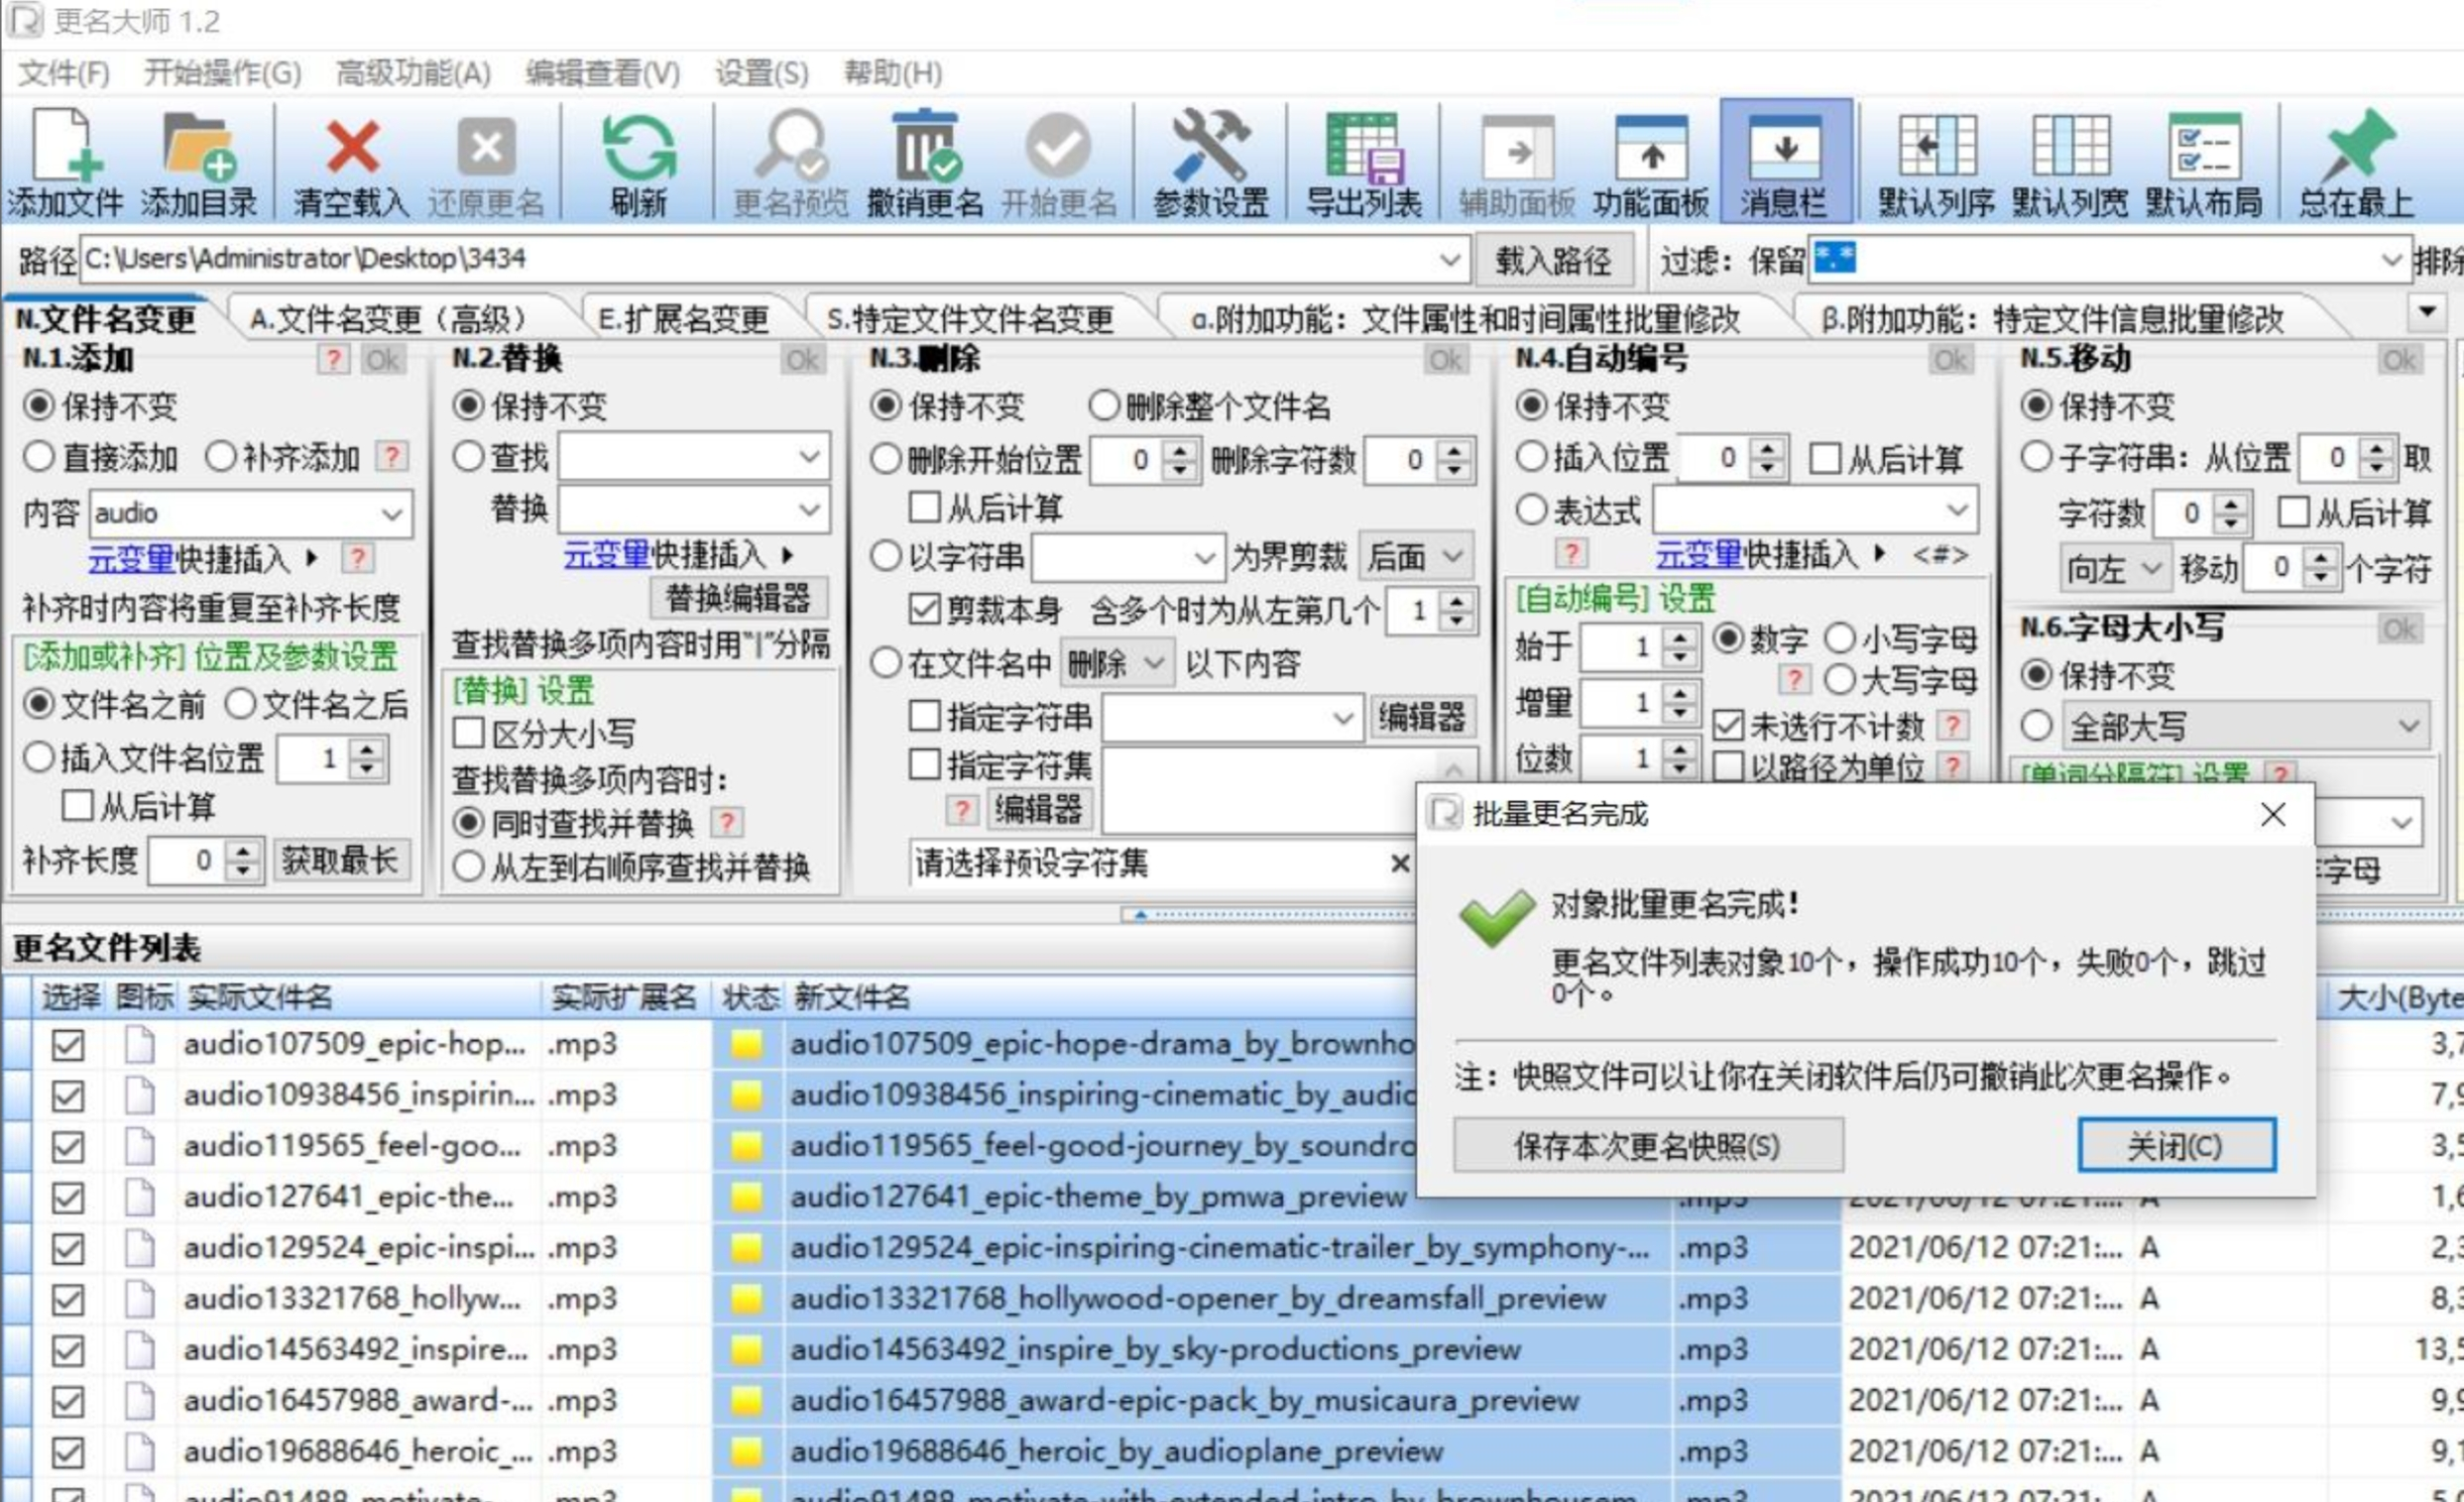Click yellow status icon of audio127641 row
This screenshot has width=2464, height=1502.
click(x=746, y=1197)
